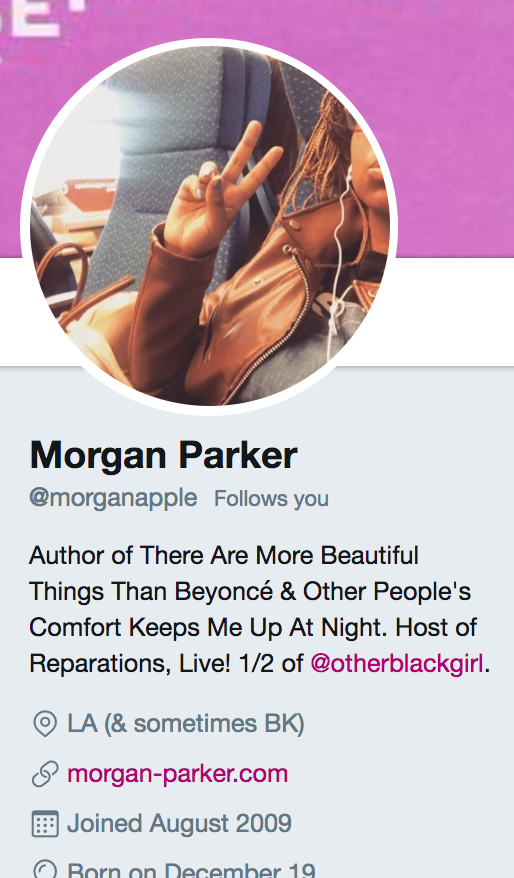This screenshot has height=878, width=514.
Task: Click the white partial lettering on banner corner
Action: pyautogui.click(x=42, y=17)
